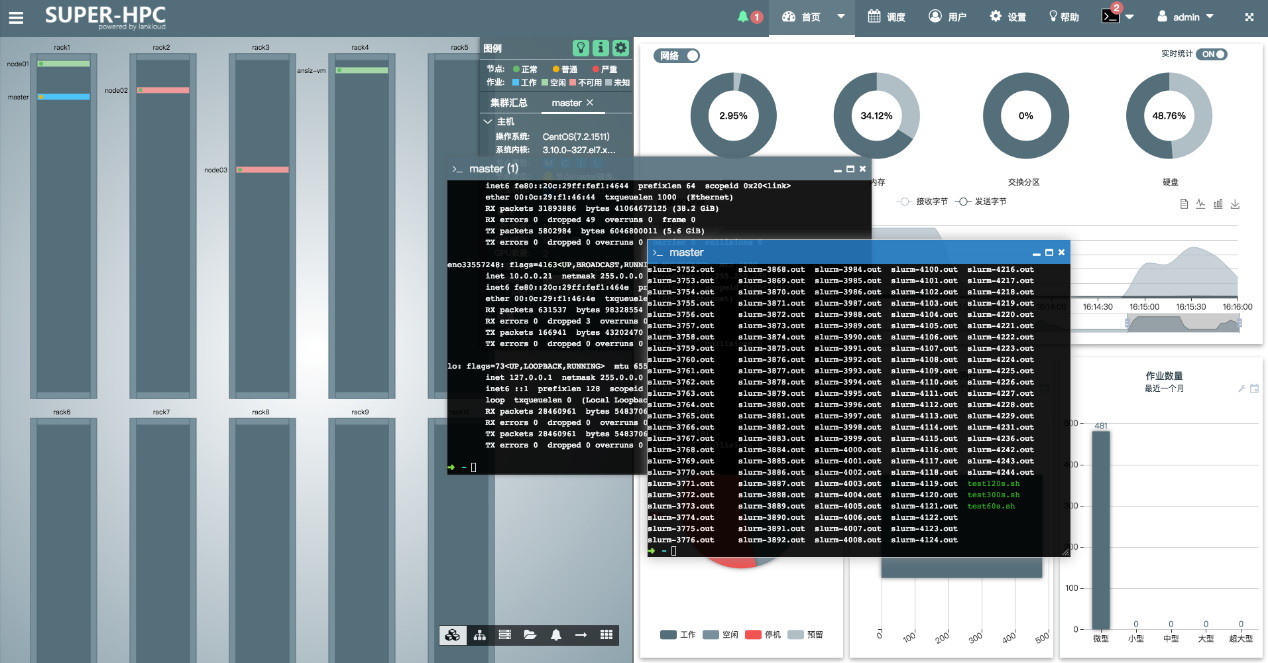Switch to network topology view icon
Viewport: 1268px width, 663px height.
[x=479, y=635]
